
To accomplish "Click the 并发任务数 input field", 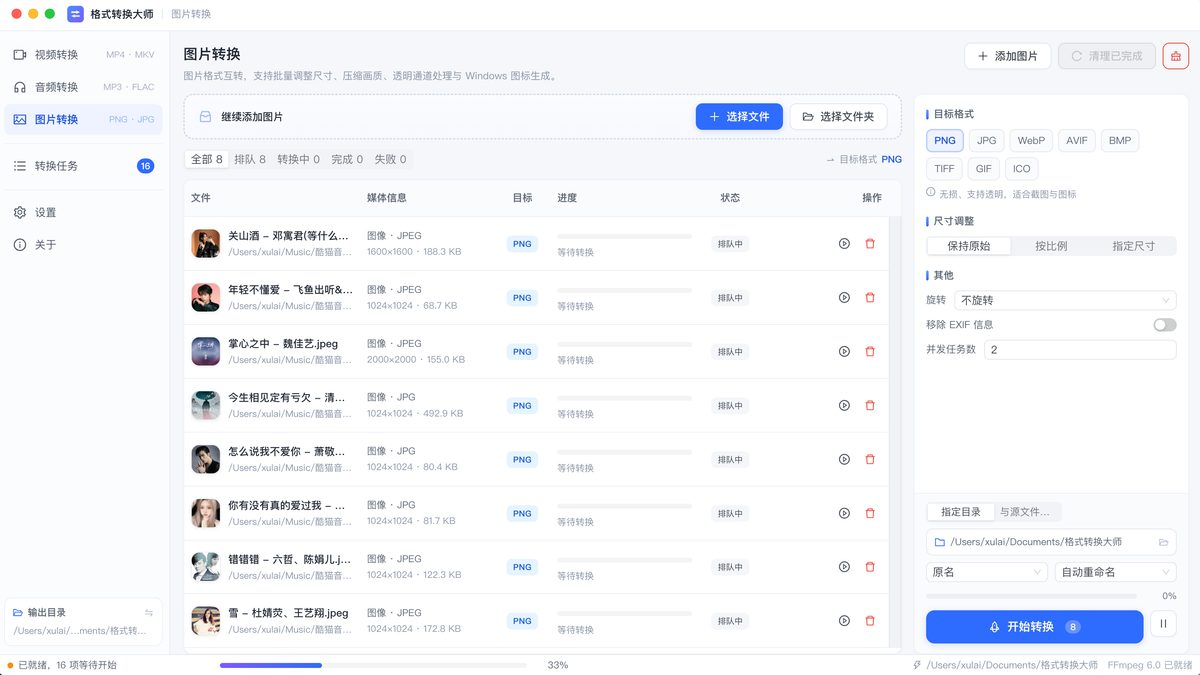I will click(1080, 350).
